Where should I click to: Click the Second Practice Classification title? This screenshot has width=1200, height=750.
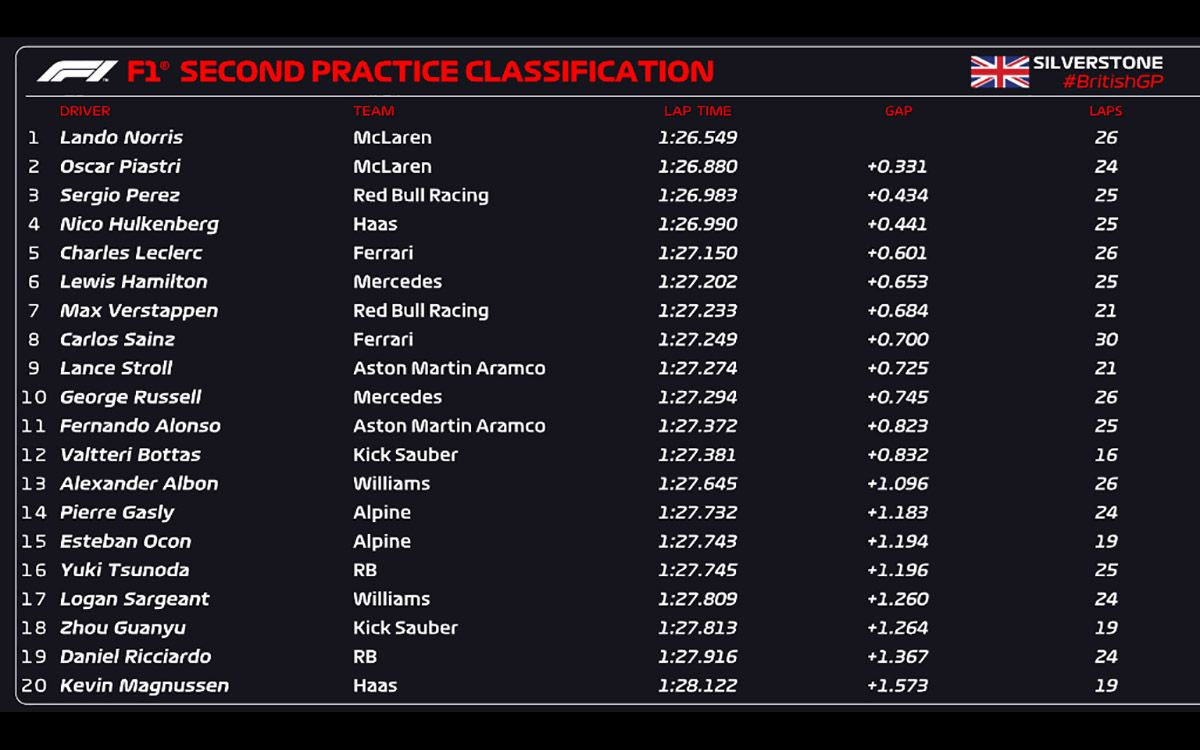[446, 72]
